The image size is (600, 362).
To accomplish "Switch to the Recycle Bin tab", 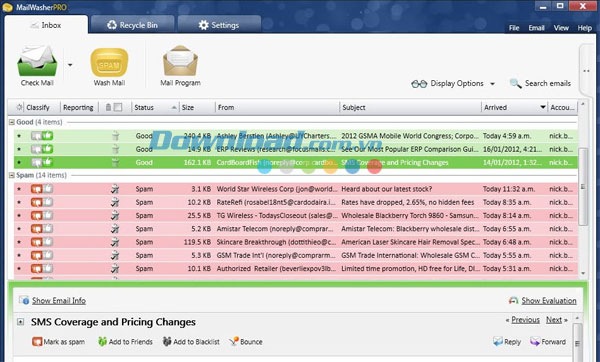I will (132, 25).
